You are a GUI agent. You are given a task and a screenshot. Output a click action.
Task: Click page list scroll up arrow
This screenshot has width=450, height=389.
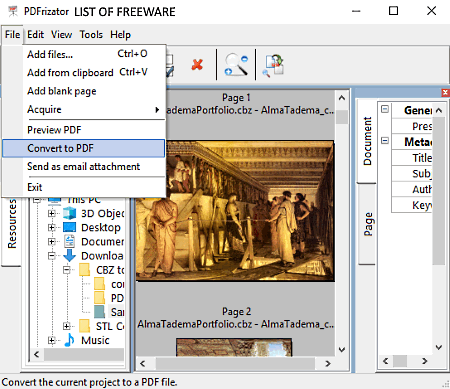point(342,98)
